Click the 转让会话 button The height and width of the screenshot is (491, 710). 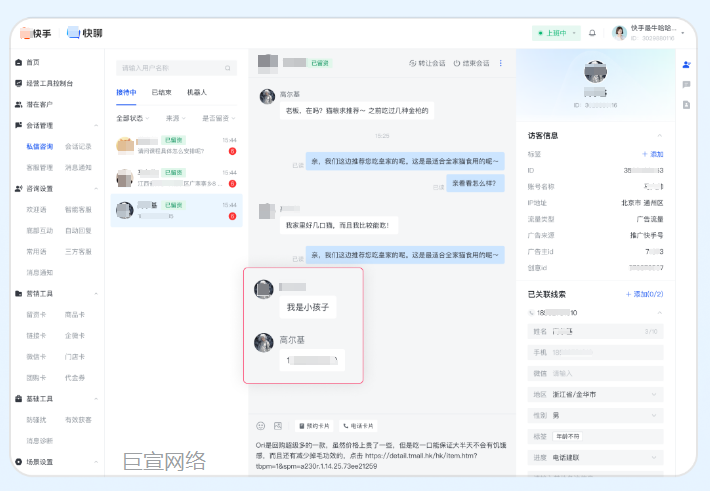tap(427, 63)
